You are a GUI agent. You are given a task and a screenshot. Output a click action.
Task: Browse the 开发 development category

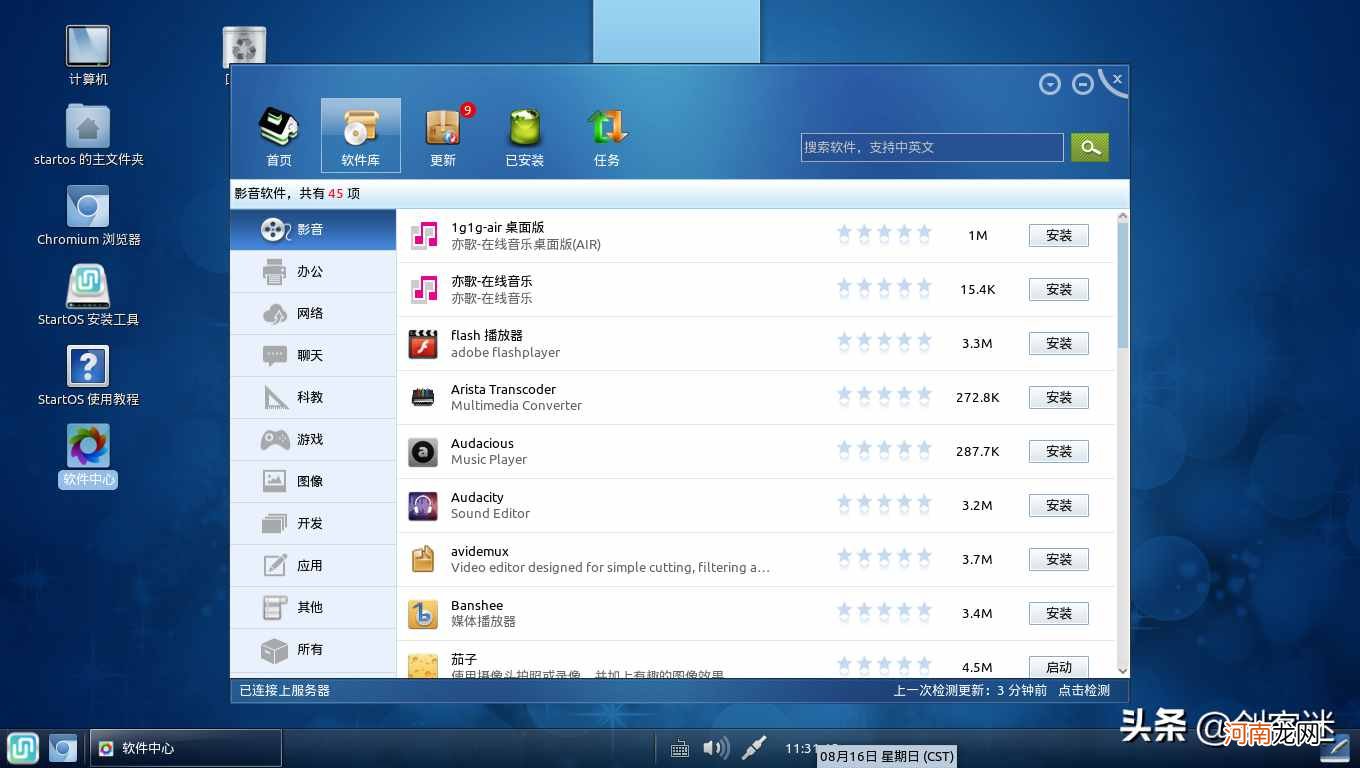(x=310, y=523)
